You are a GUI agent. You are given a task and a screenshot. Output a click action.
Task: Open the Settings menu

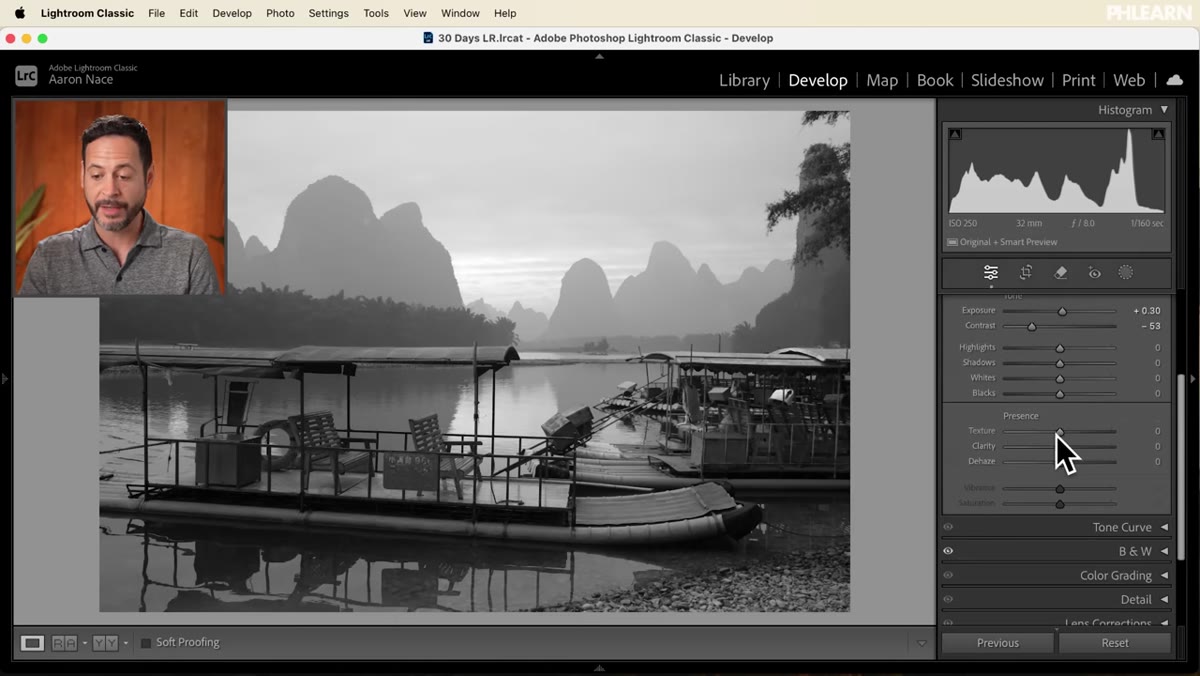[329, 13]
